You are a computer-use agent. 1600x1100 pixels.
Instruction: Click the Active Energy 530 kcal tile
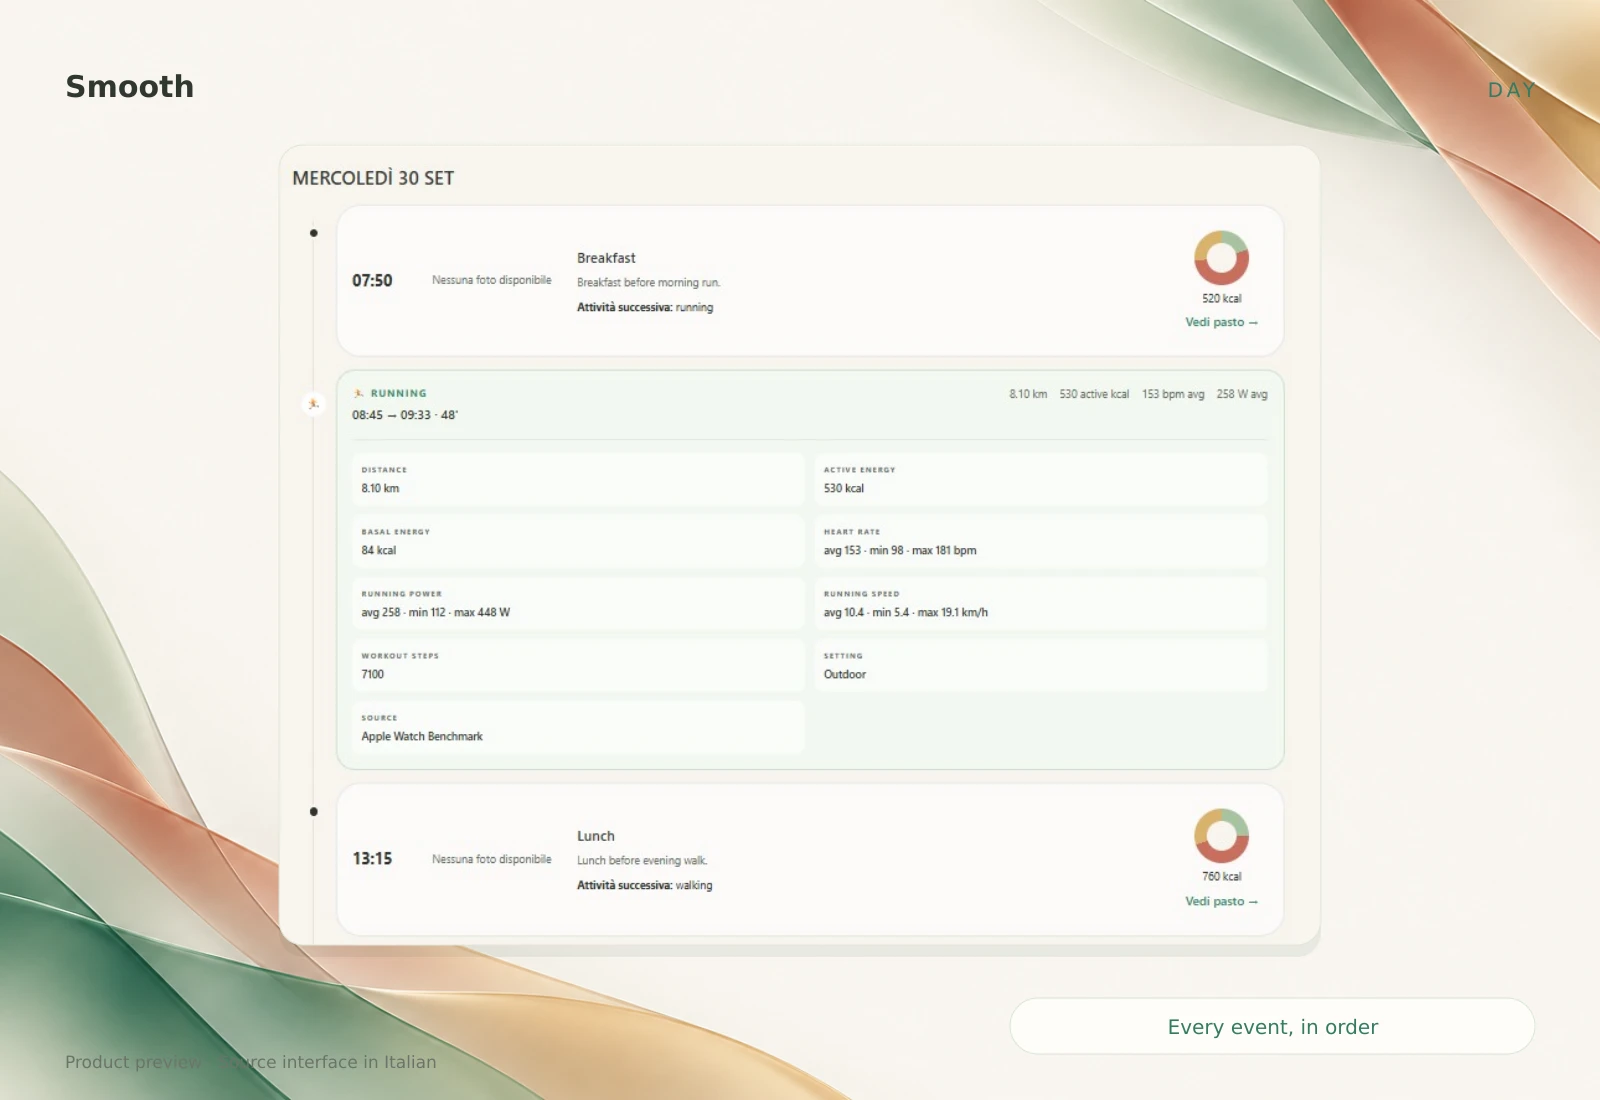pos(1040,479)
